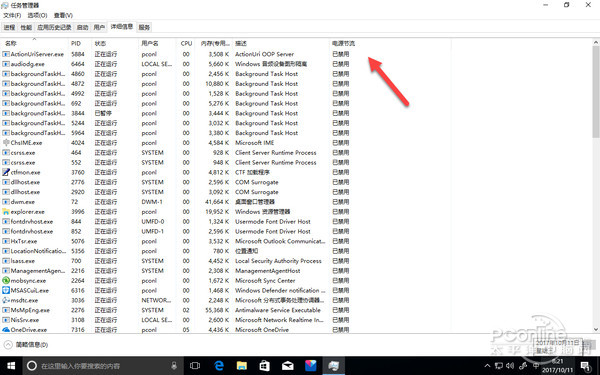Collapse to 简略信息 view
The height and width of the screenshot is (375, 600).
coord(26,345)
